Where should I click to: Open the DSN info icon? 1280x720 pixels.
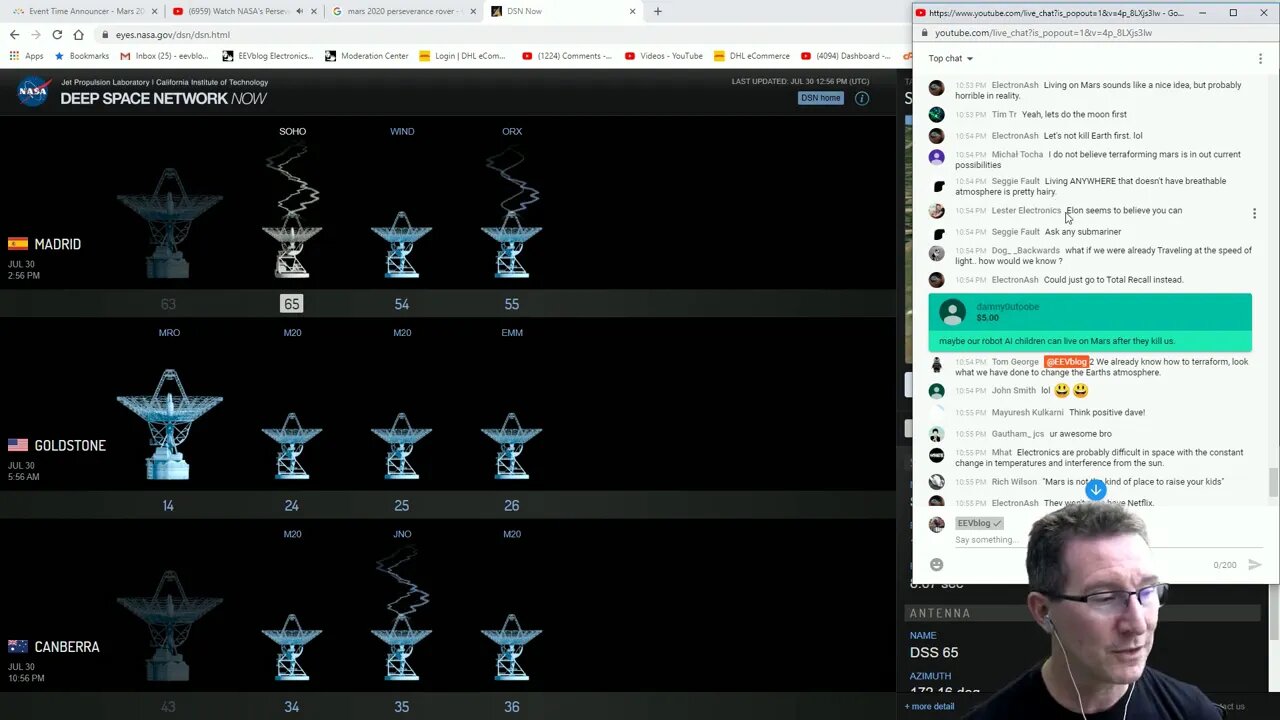(862, 98)
